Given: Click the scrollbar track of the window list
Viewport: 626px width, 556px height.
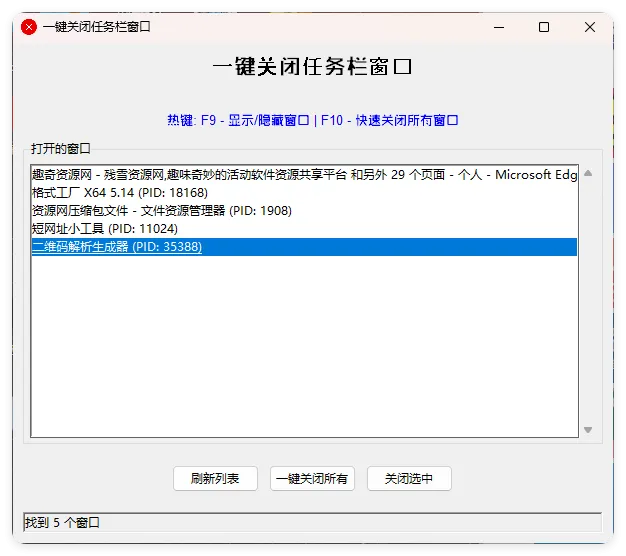Looking at the screenshot, I should (x=588, y=300).
